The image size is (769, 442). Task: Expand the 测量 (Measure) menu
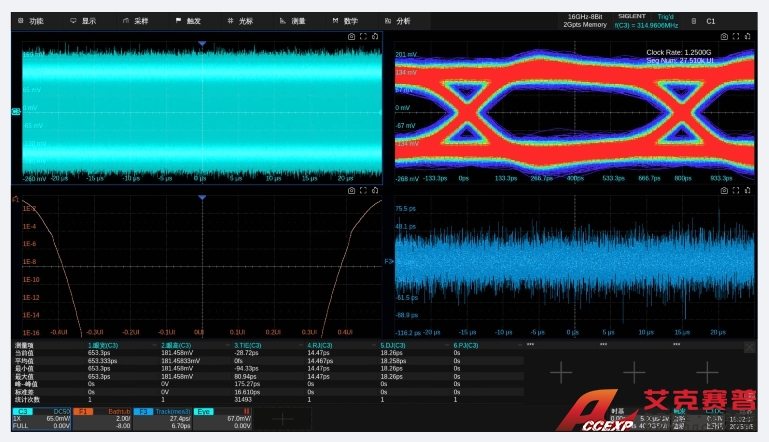pyautogui.click(x=293, y=20)
